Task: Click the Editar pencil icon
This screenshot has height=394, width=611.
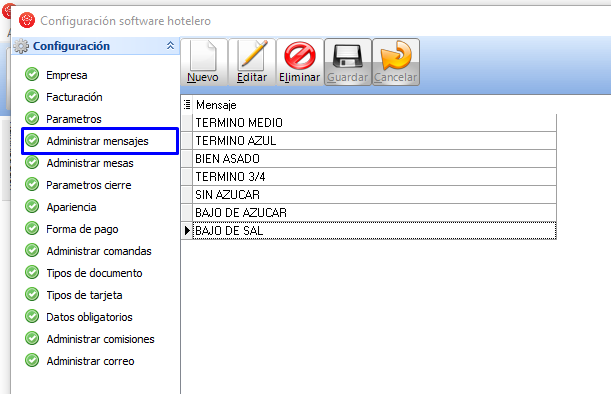Action: [252, 56]
